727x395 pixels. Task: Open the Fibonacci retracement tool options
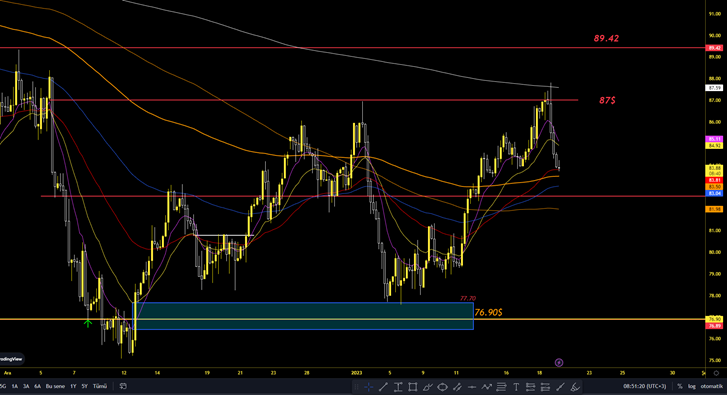[501, 387]
